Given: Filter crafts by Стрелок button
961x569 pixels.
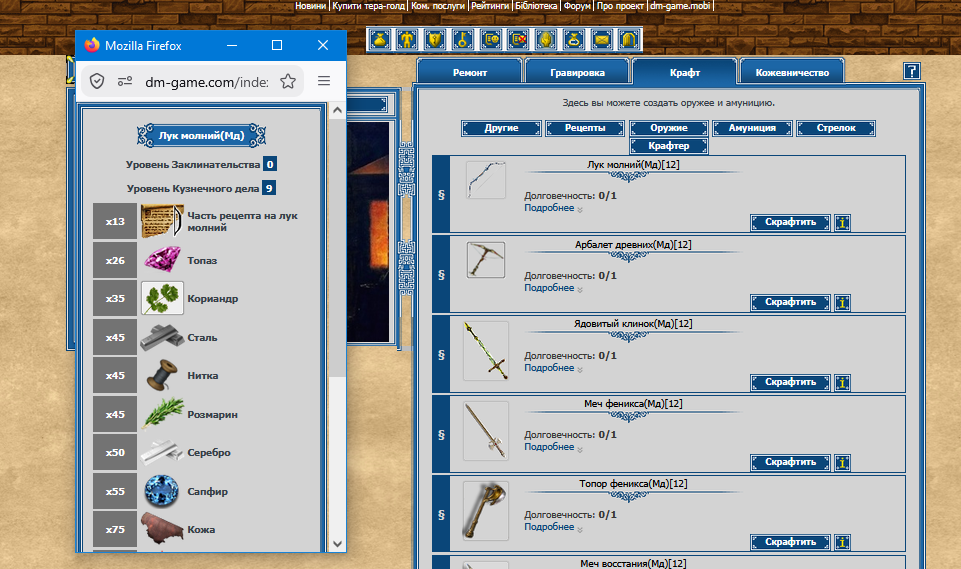Looking at the screenshot, I should point(836,128).
